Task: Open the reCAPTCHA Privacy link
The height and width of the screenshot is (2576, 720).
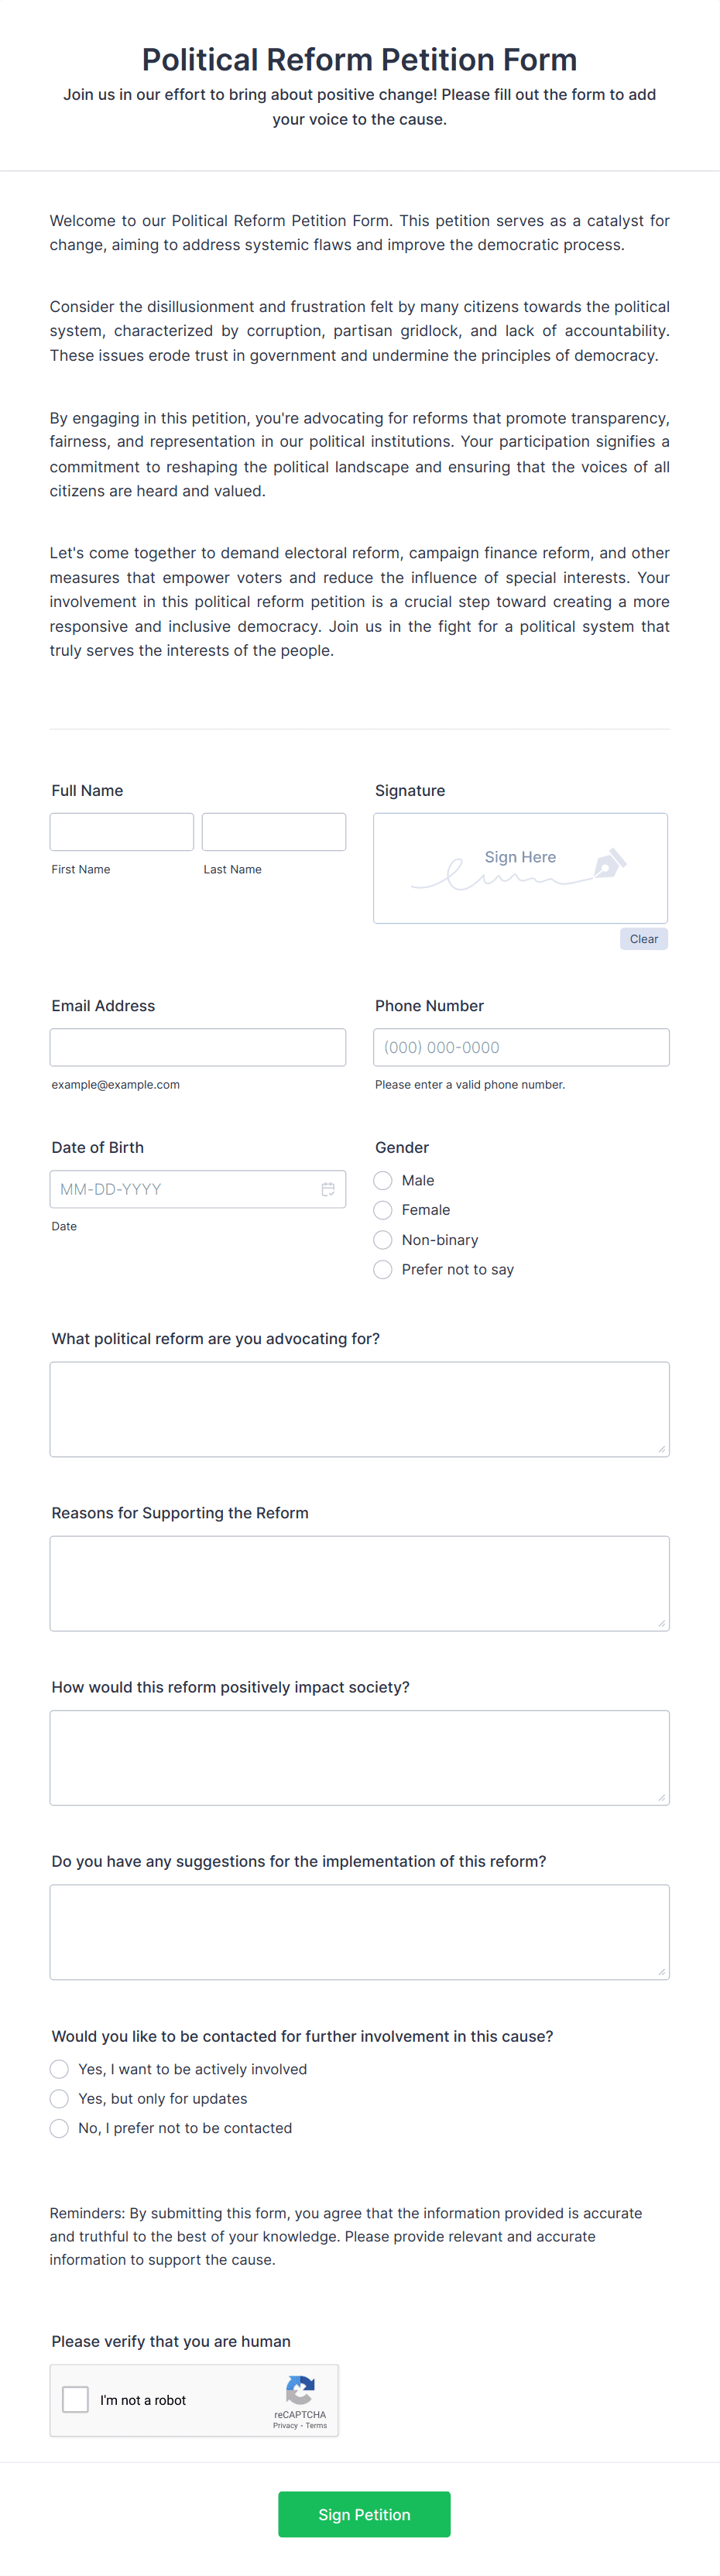Action: coord(285,2424)
